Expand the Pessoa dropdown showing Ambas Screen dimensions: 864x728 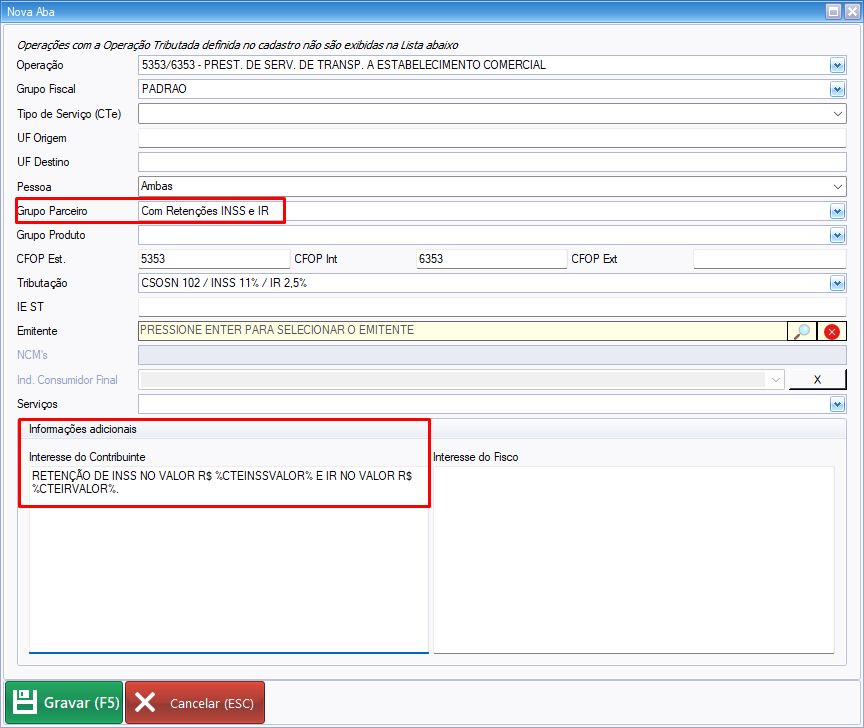click(837, 187)
